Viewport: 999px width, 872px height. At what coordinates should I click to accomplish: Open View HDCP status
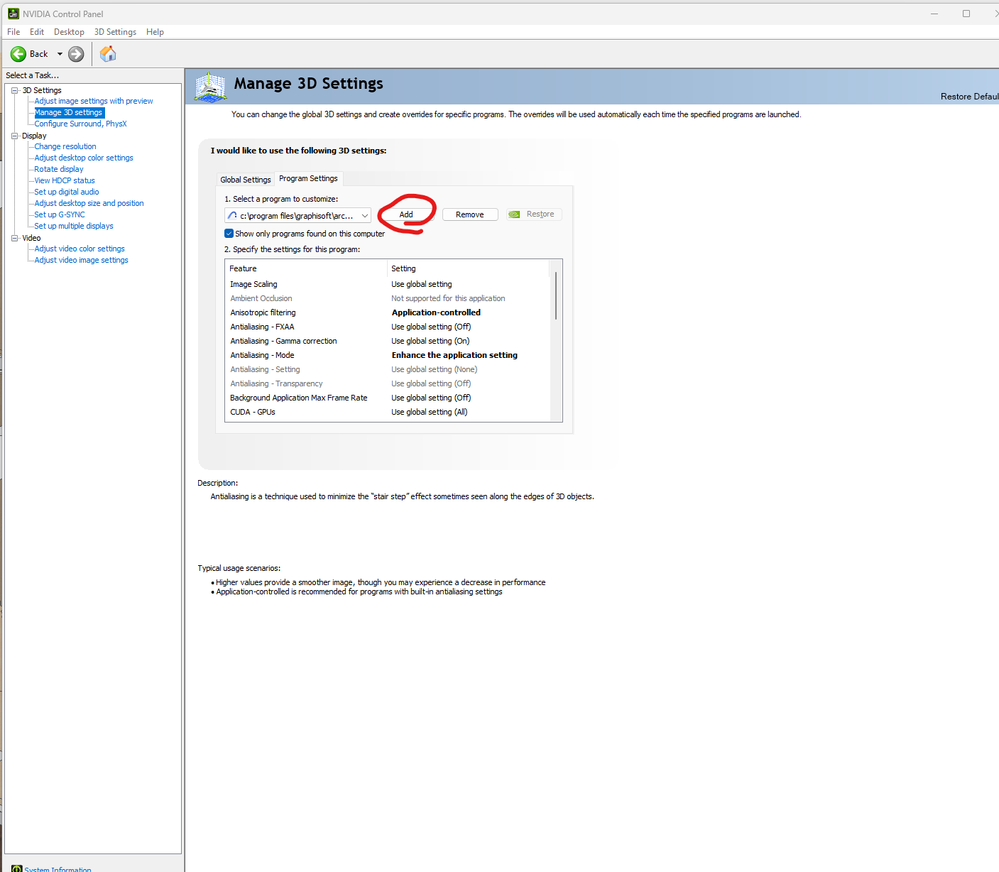pos(64,181)
